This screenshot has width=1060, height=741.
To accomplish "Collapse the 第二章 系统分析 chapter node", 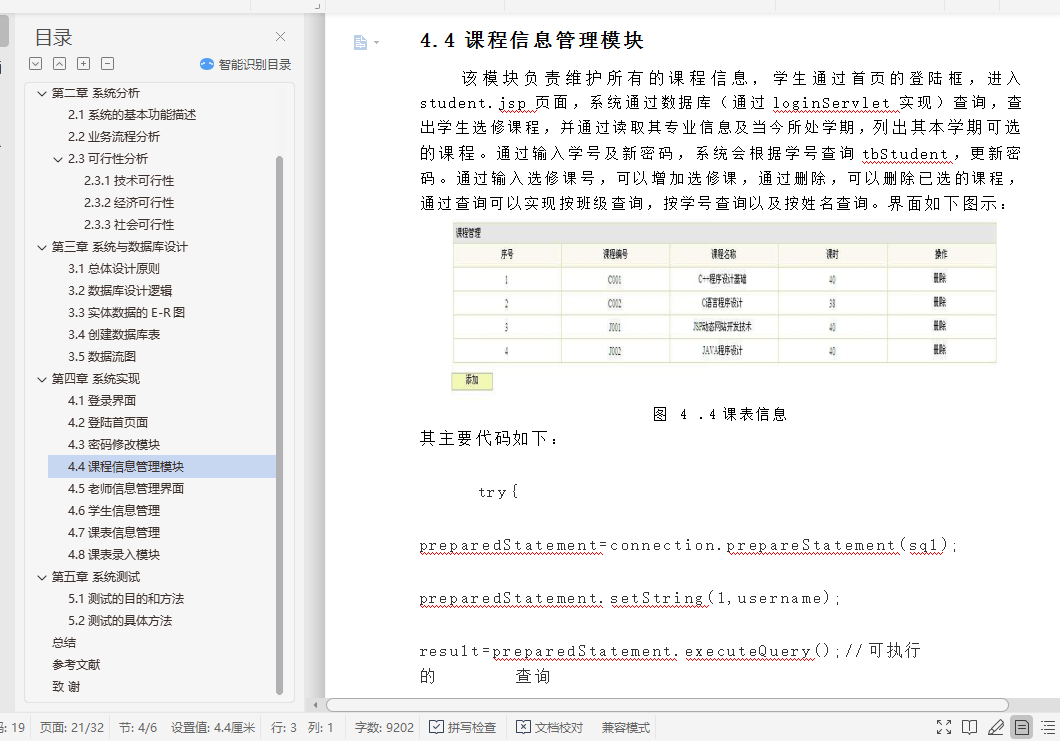I will point(42,93).
